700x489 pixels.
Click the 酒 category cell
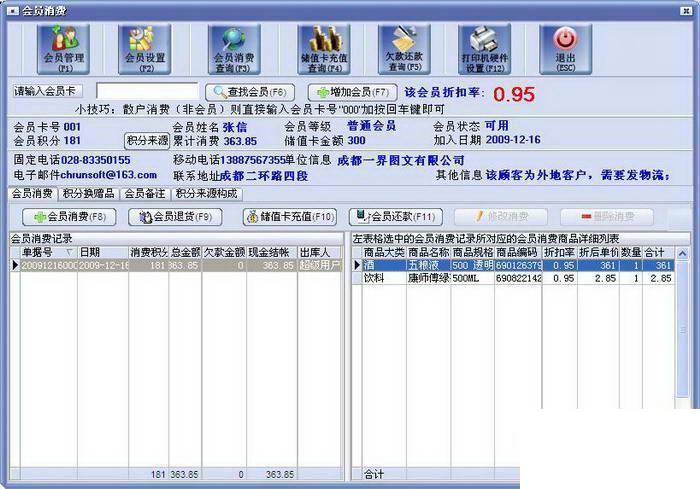pos(383,265)
